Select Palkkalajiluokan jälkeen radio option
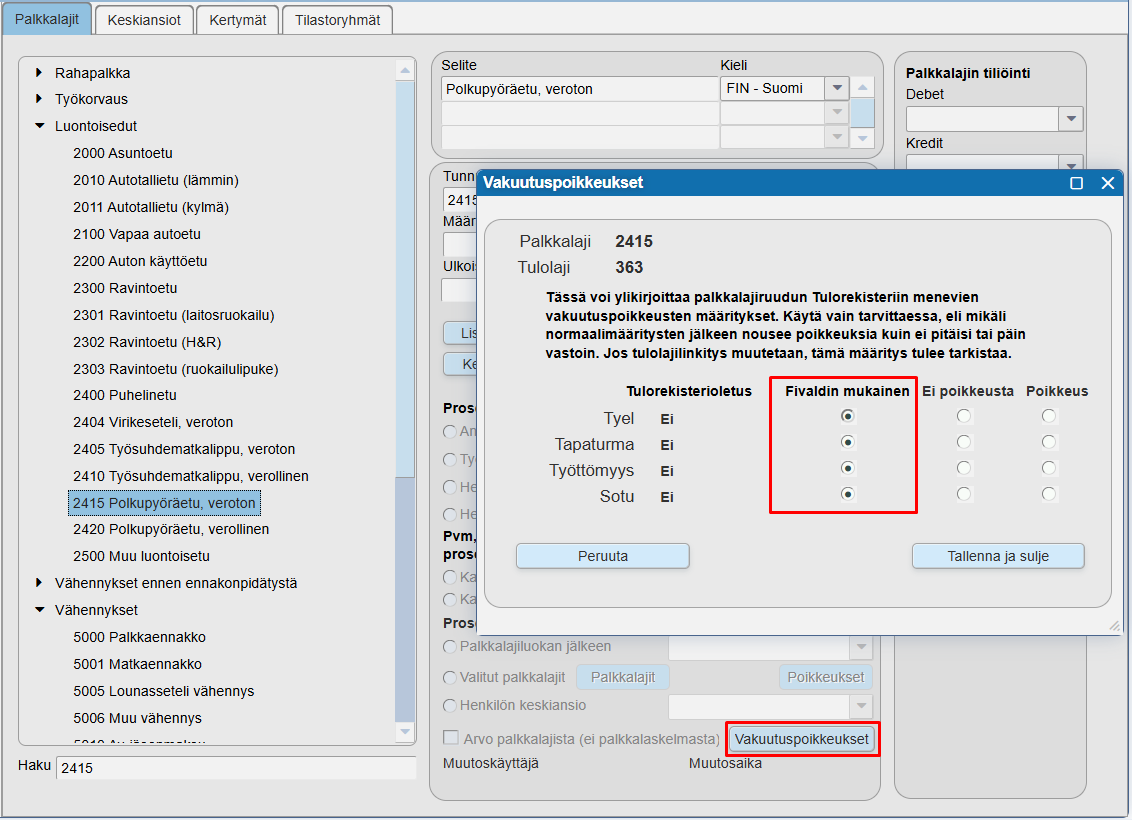Viewport: 1132px width, 820px height. click(450, 647)
